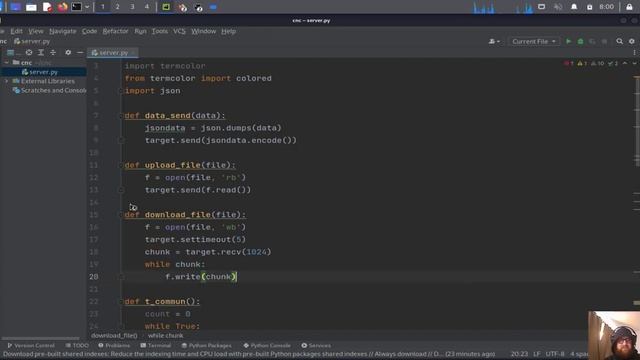This screenshot has height=360, width=640.
Task: Click Select Opened File target icon in Project panel
Action: coord(29,52)
